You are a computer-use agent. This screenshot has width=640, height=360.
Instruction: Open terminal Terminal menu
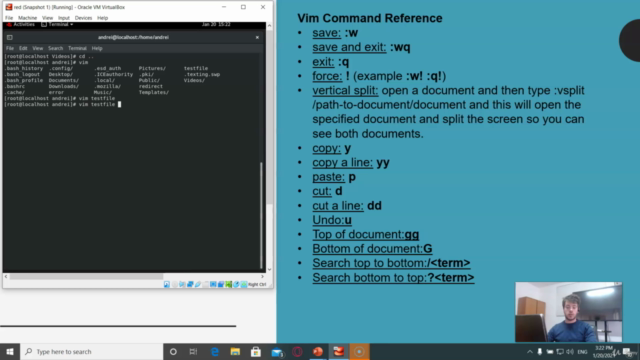pyautogui.click(x=77, y=48)
